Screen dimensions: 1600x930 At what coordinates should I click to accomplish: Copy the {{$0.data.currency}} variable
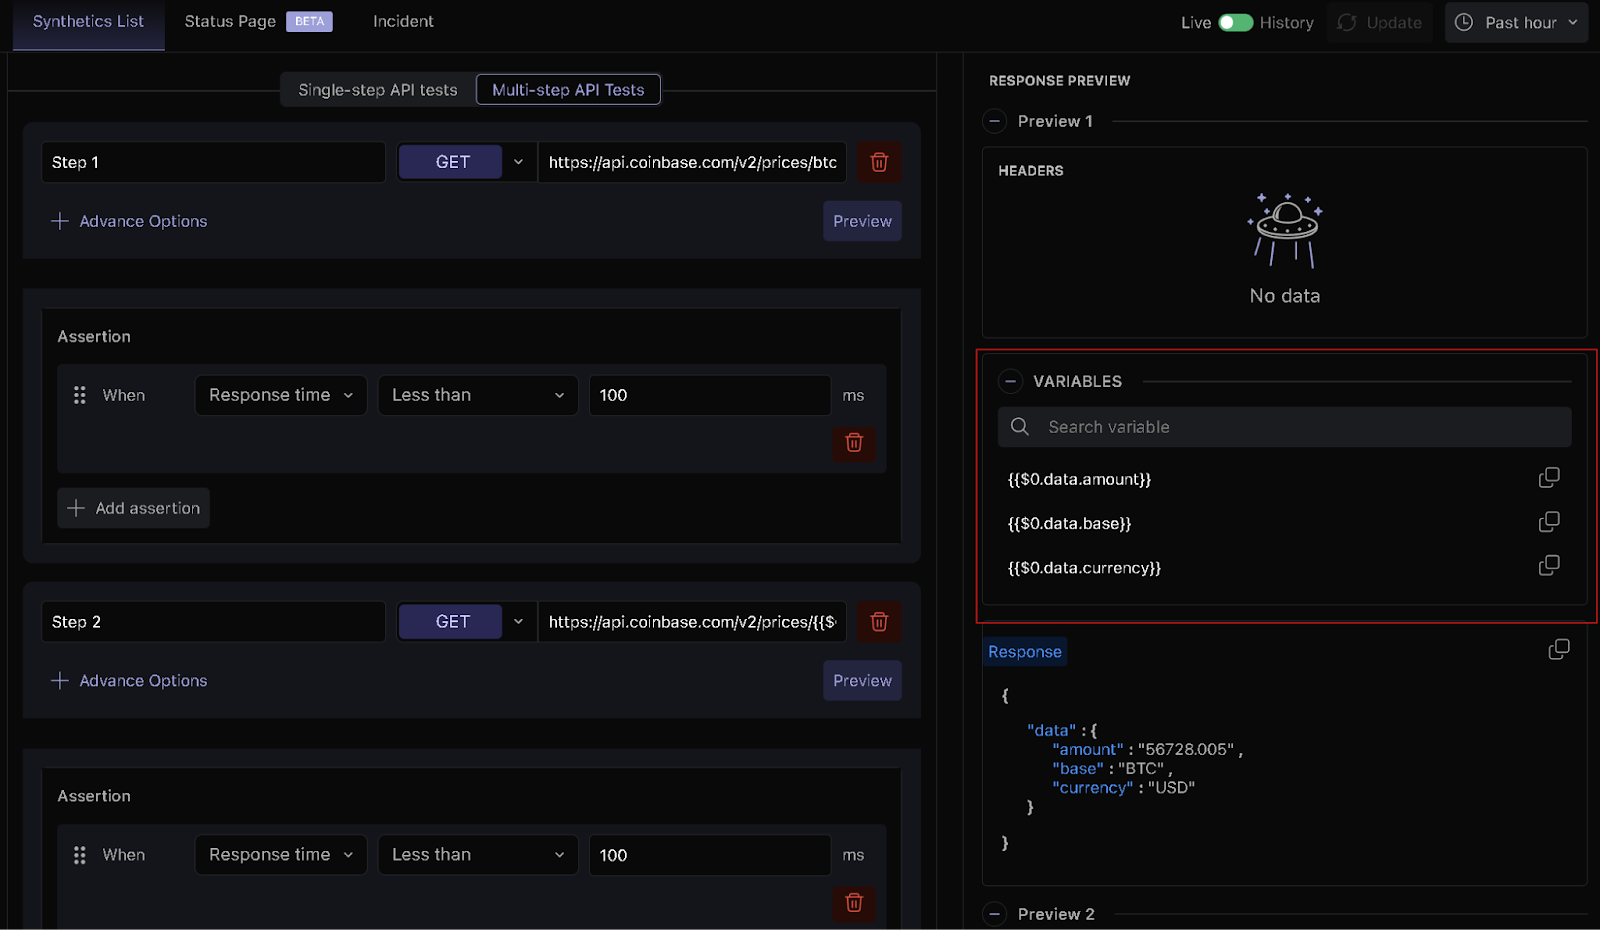pyautogui.click(x=1549, y=565)
